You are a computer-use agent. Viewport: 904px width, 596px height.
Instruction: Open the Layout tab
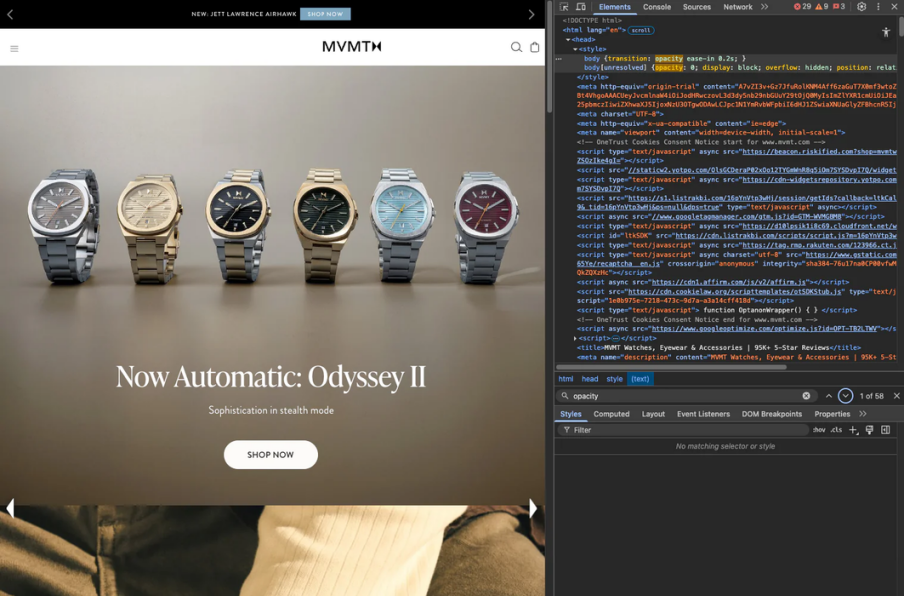tap(653, 414)
